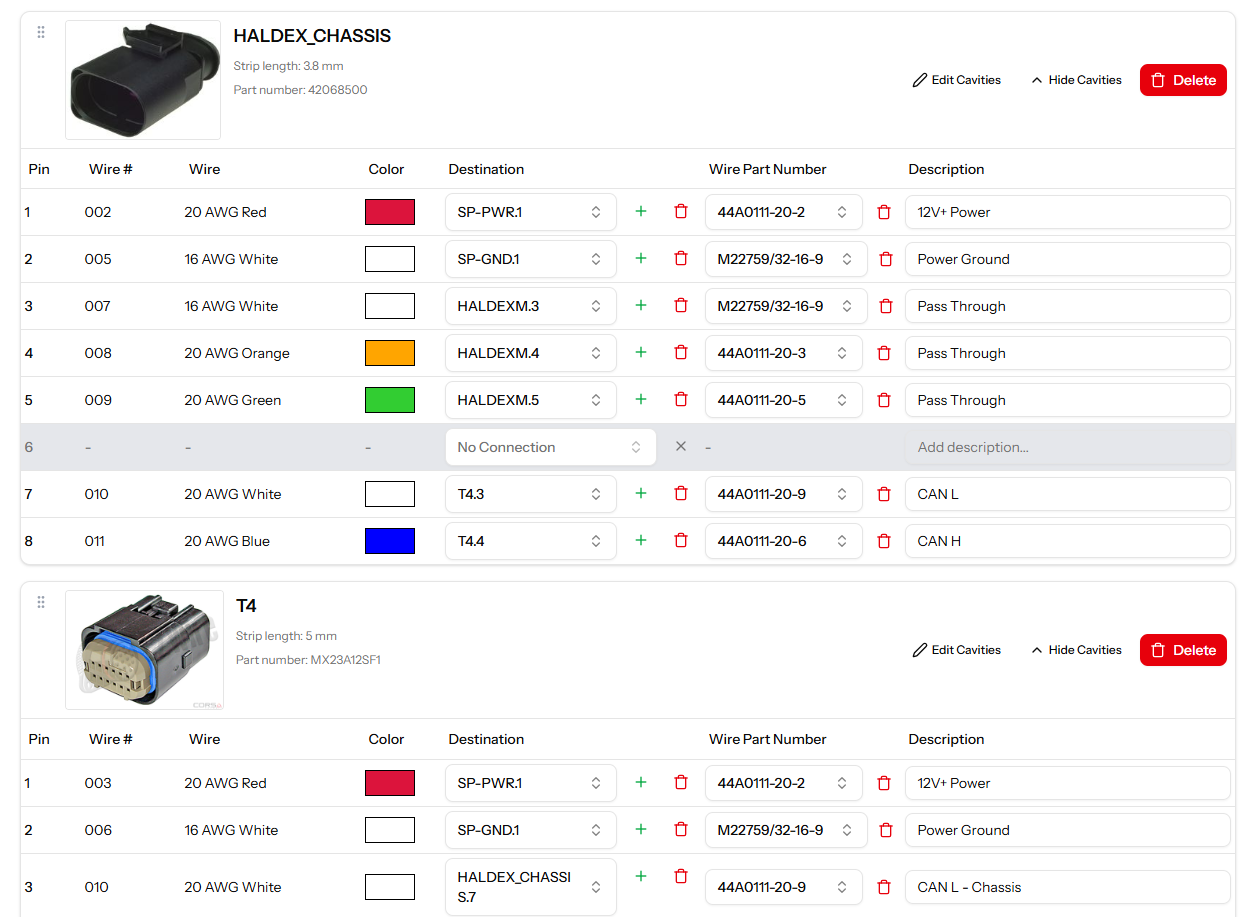
Task: Click the Add description field on pin 6
Action: click(1067, 446)
